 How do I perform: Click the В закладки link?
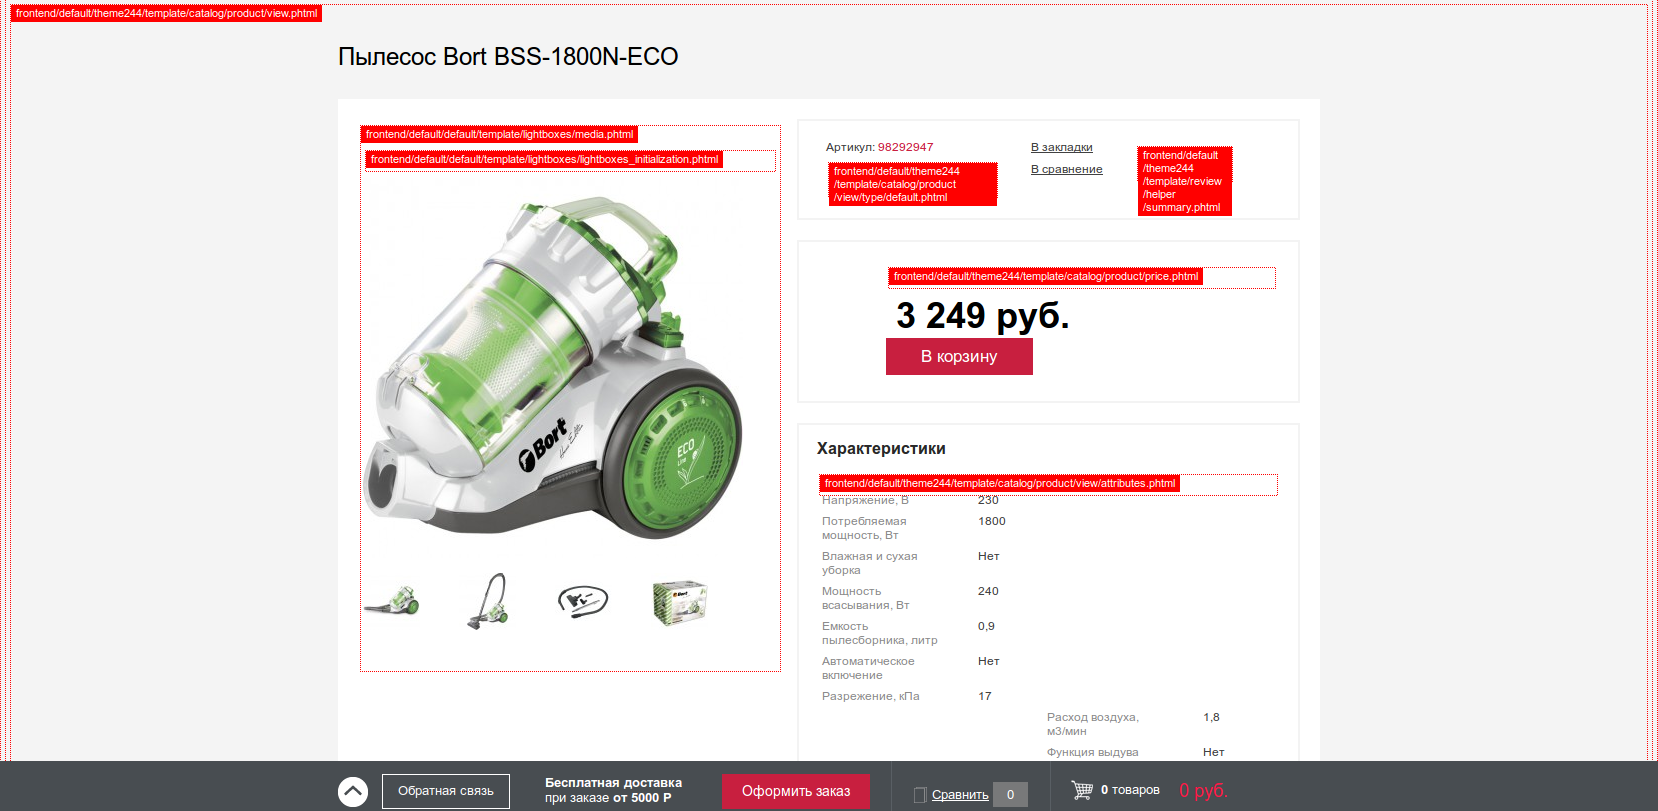tap(1062, 147)
